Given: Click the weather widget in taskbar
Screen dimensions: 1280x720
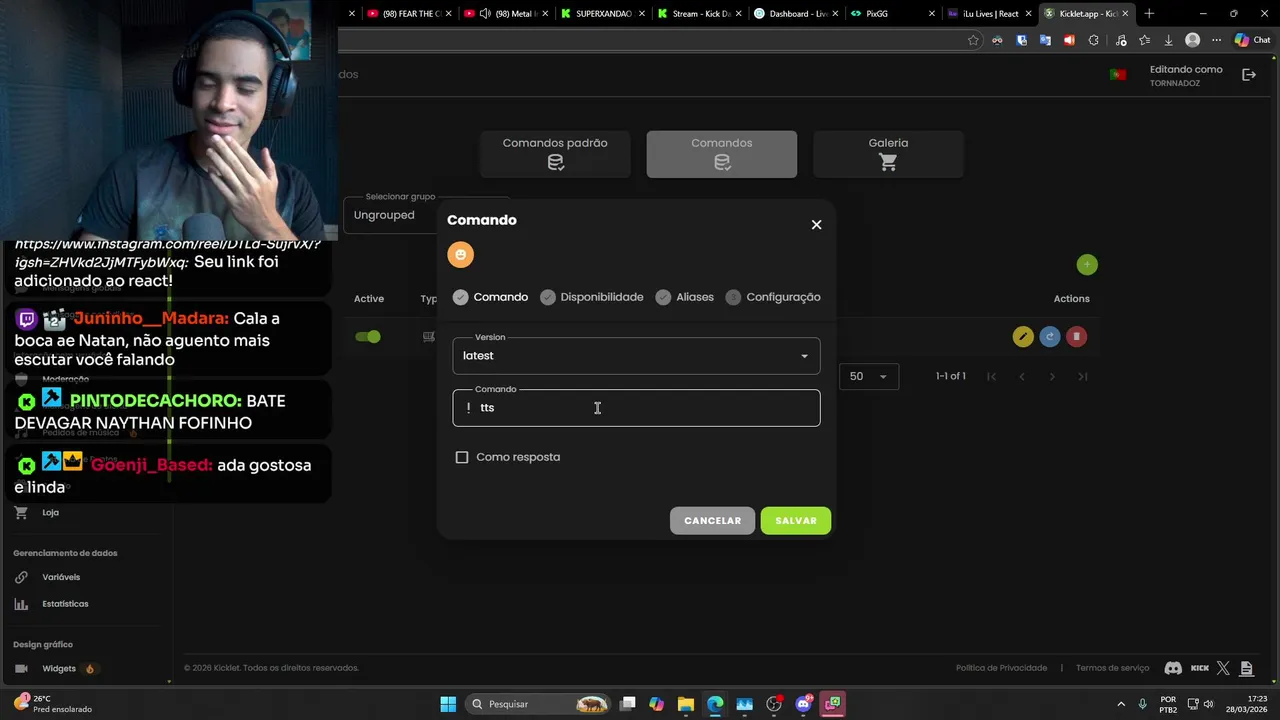Looking at the screenshot, I should point(52,704).
